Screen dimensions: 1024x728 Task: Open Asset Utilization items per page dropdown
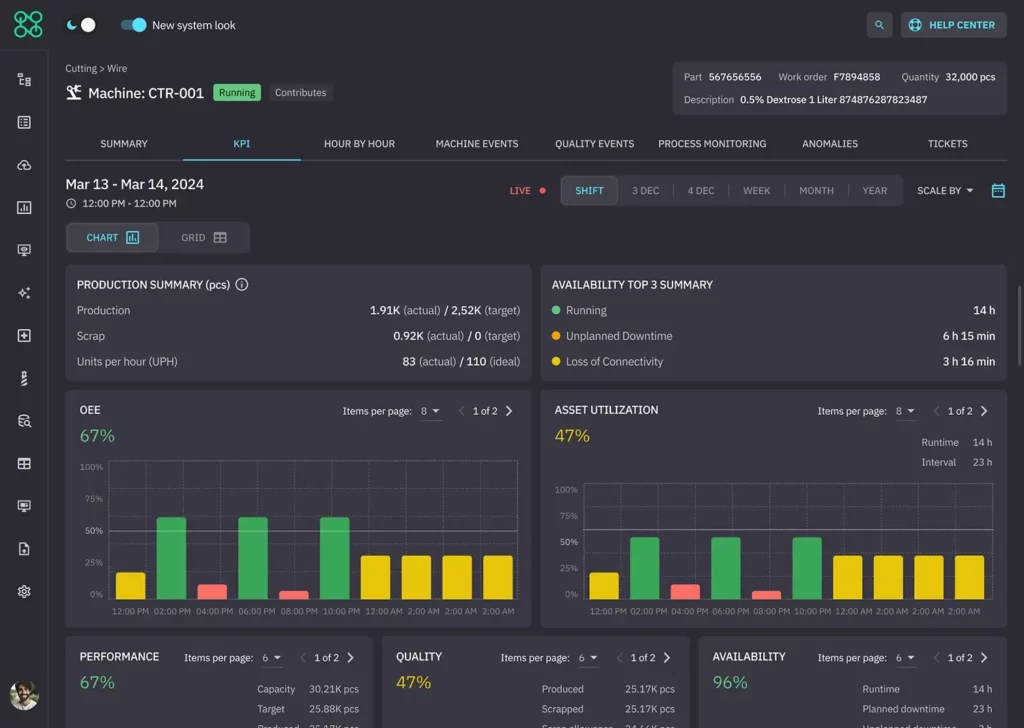906,411
